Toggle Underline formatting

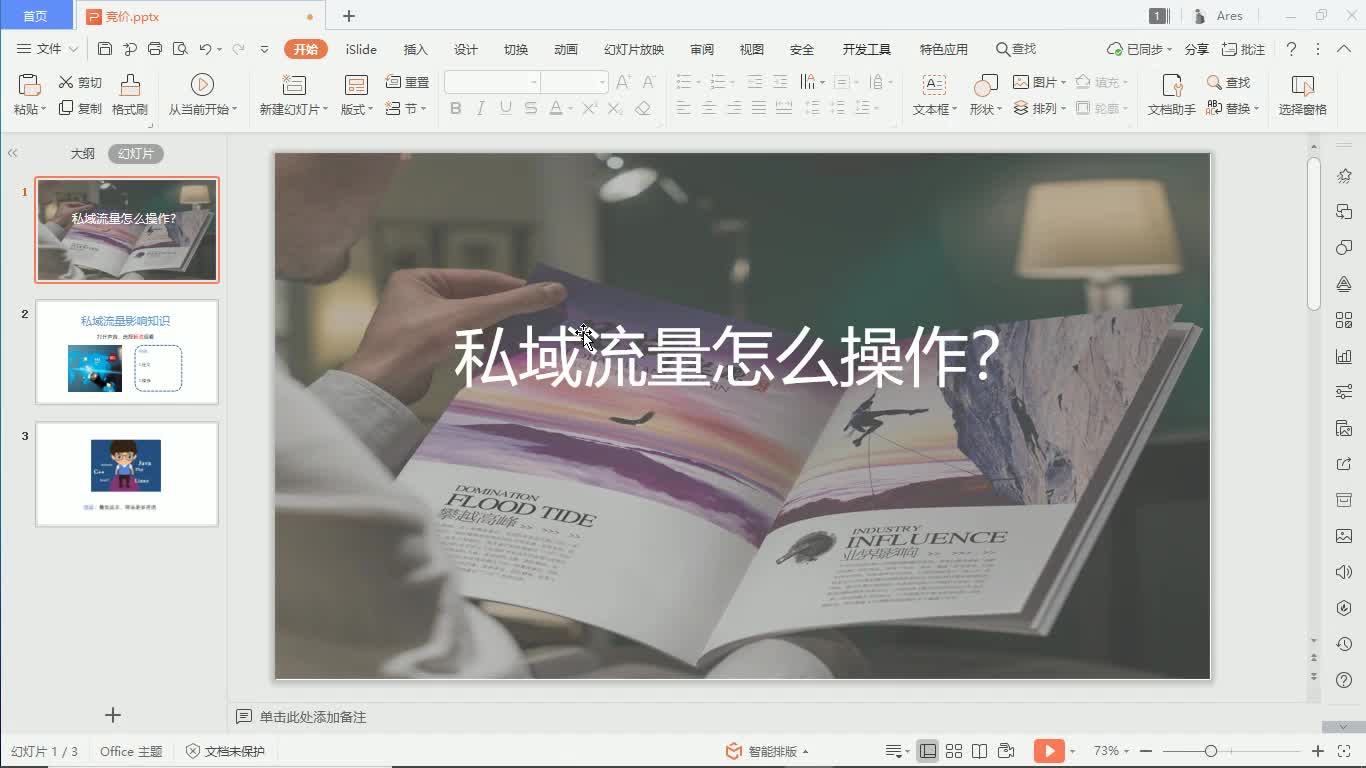[x=506, y=108]
